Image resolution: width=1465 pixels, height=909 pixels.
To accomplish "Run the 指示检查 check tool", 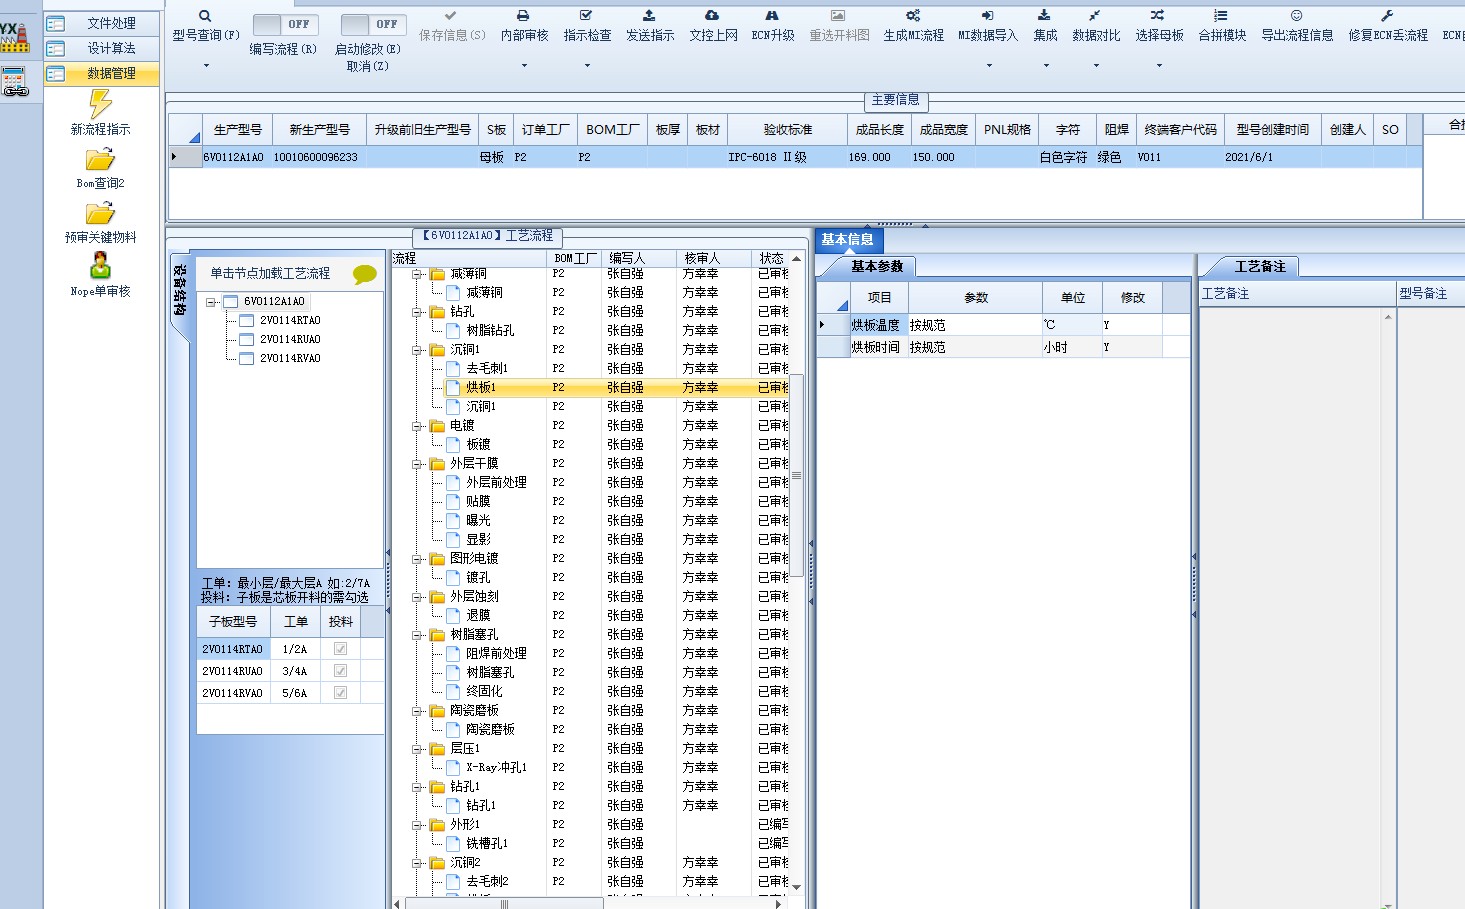I will point(587,25).
